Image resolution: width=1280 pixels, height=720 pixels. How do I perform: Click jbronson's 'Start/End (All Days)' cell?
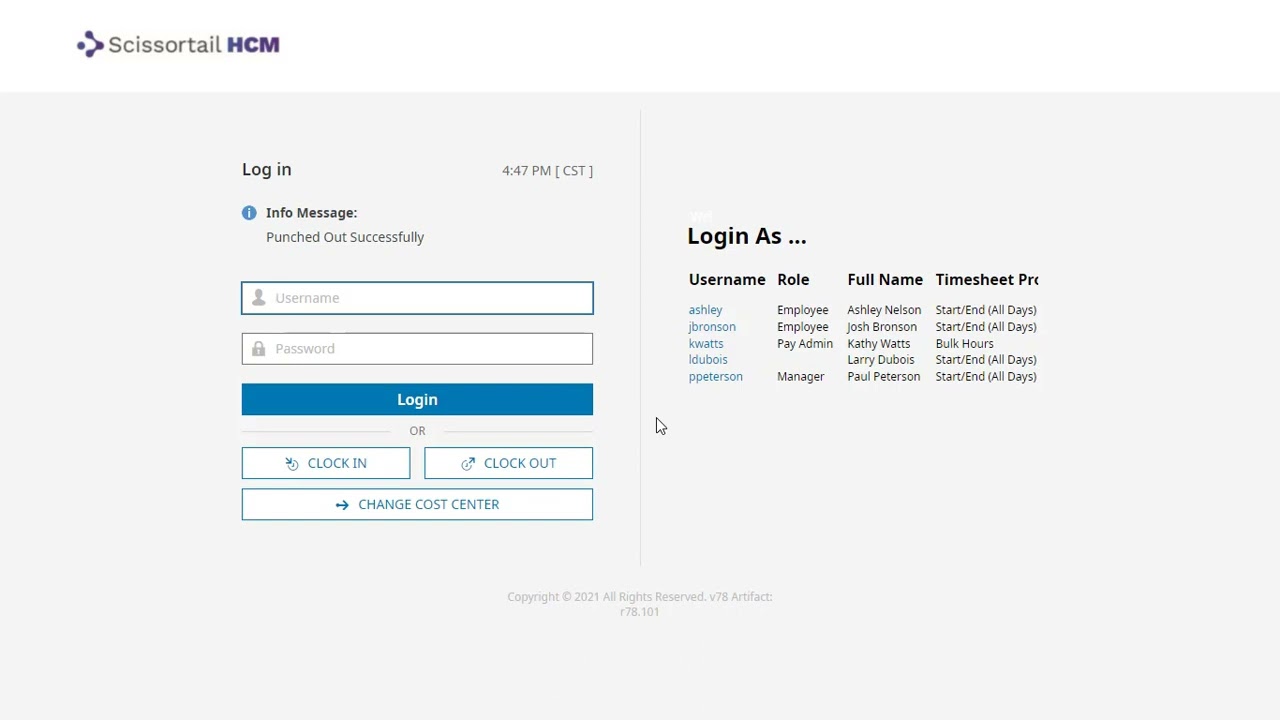(x=986, y=327)
